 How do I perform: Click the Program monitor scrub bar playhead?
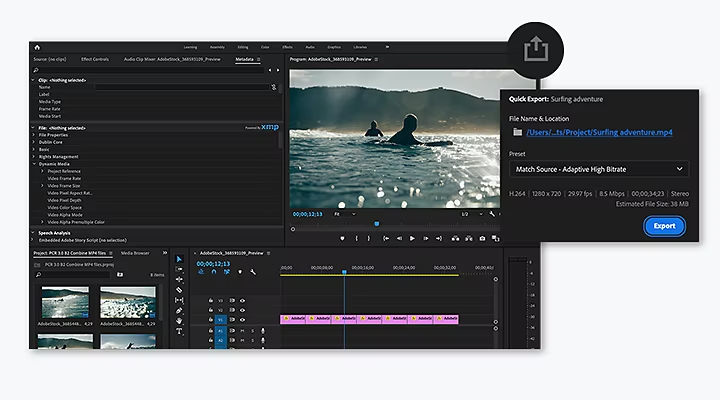(376, 224)
